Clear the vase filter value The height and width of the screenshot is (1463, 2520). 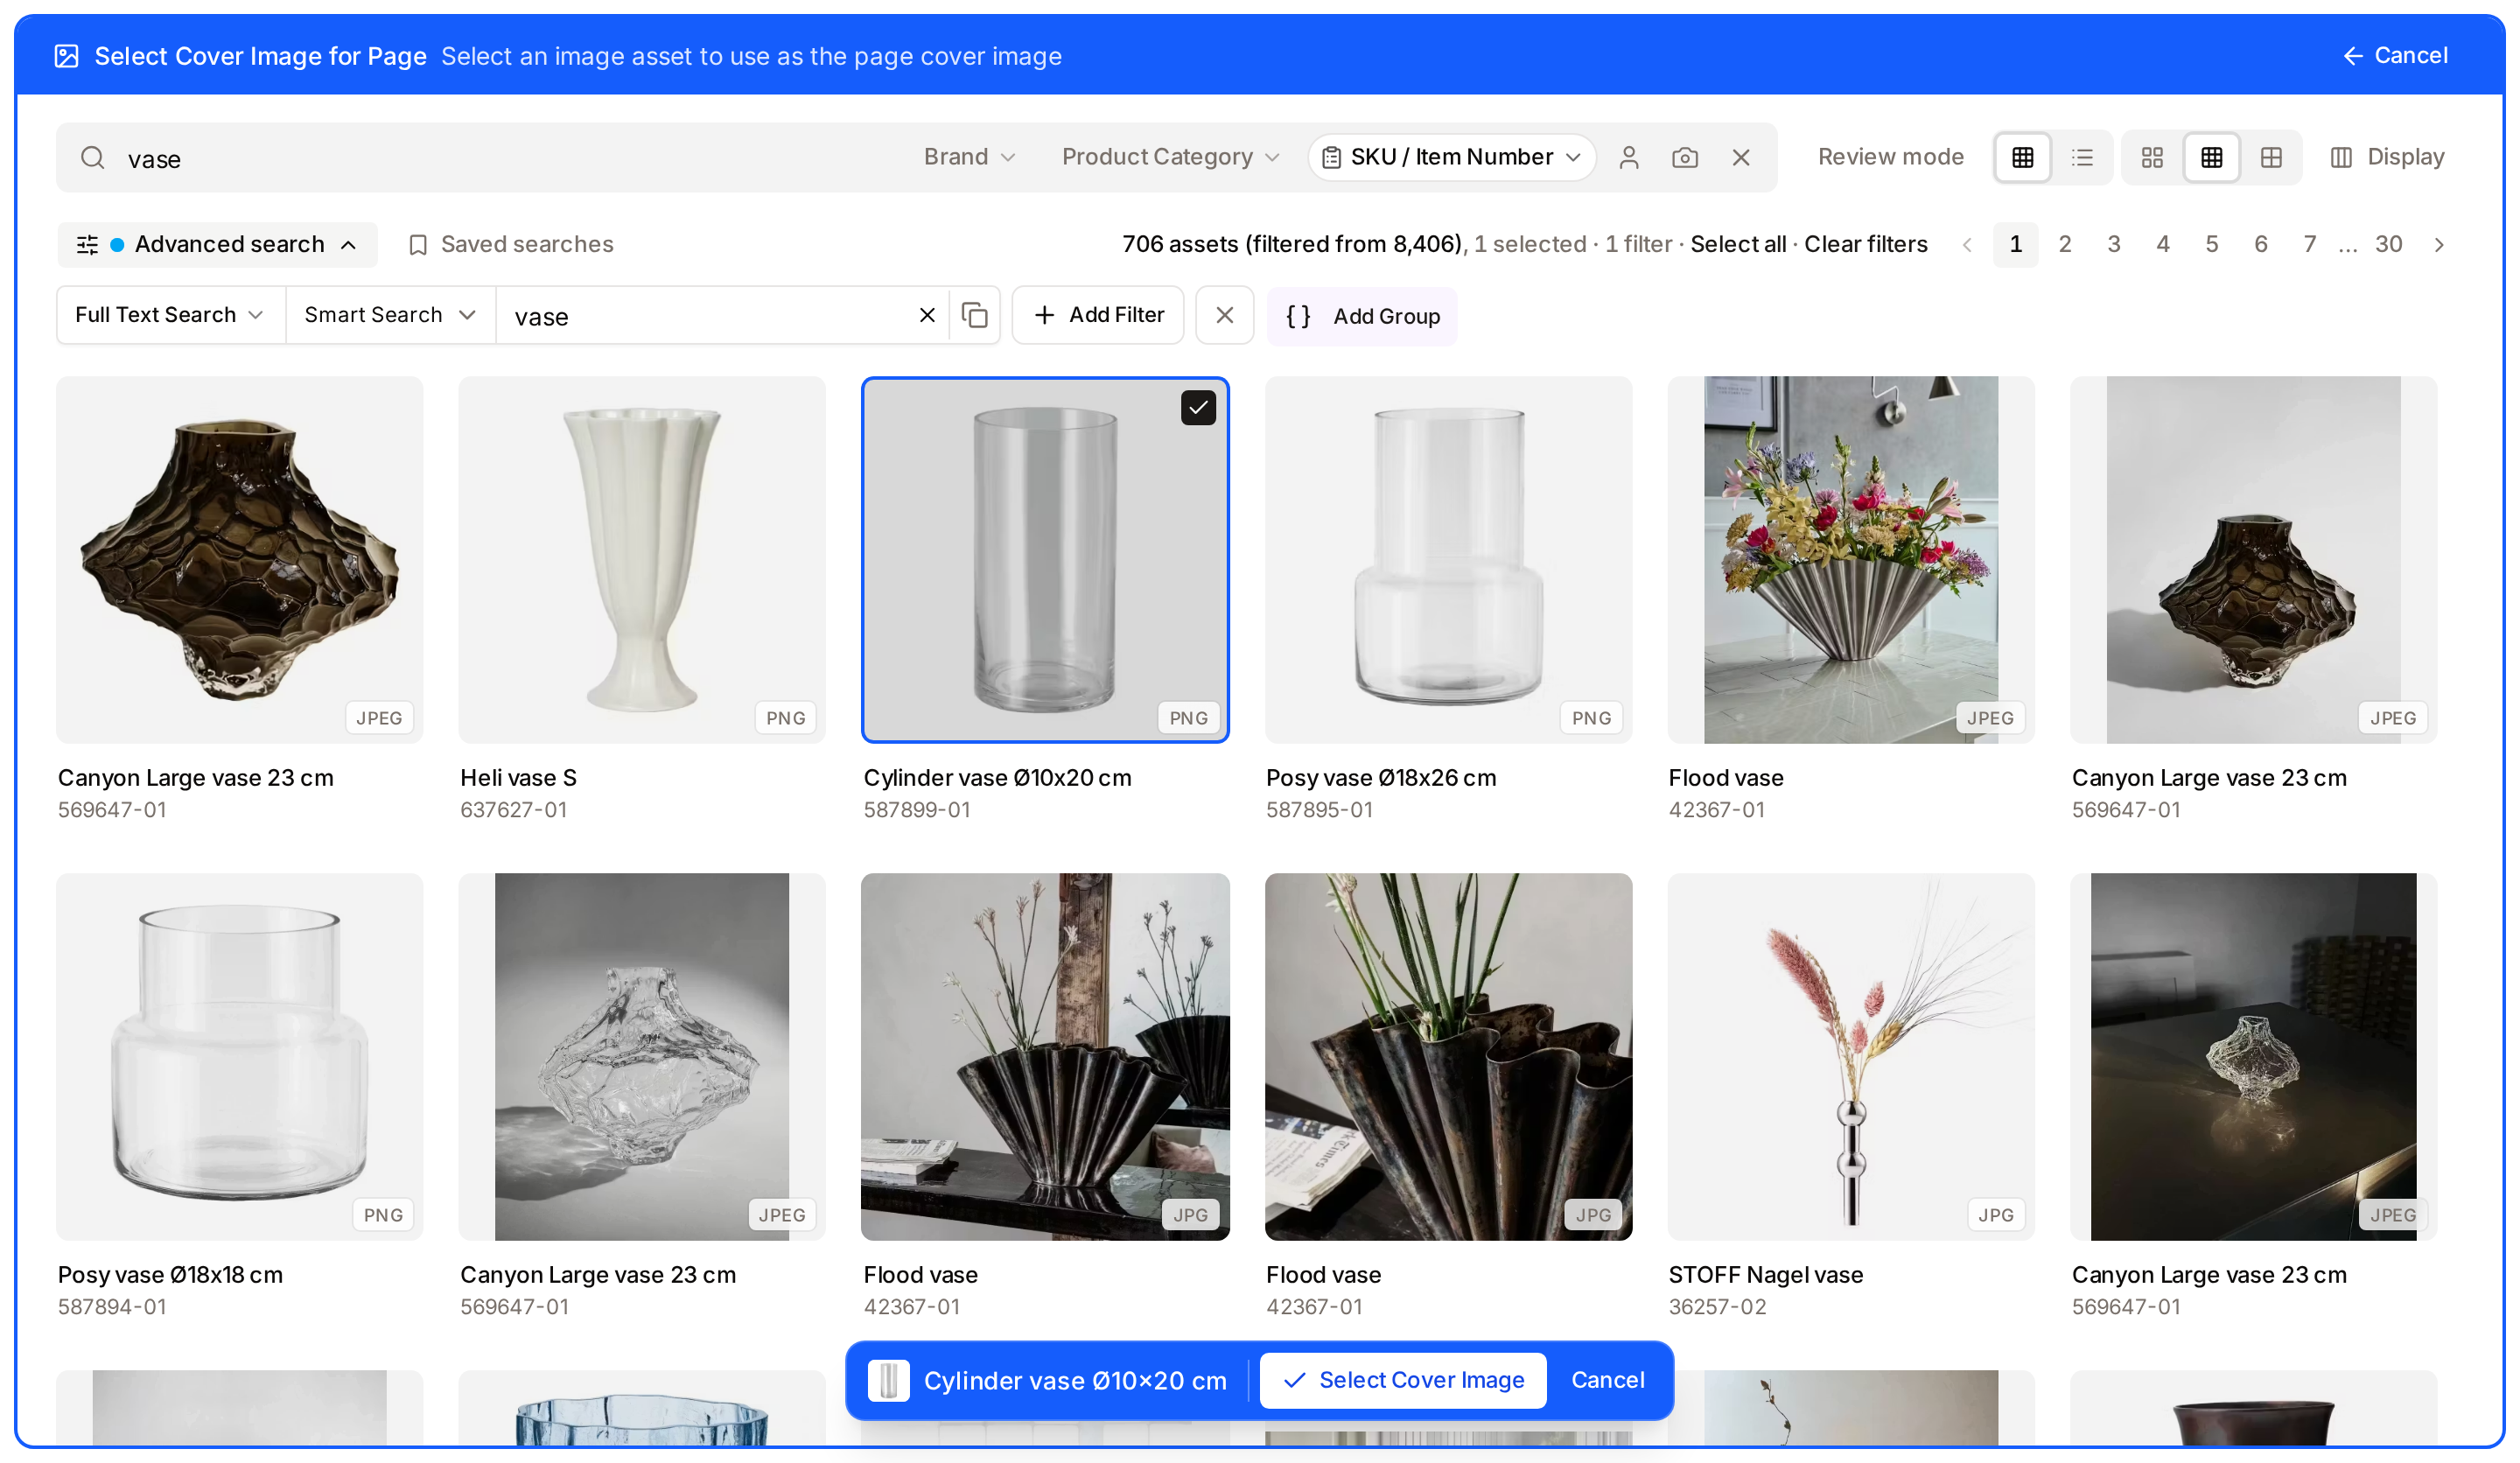point(926,315)
